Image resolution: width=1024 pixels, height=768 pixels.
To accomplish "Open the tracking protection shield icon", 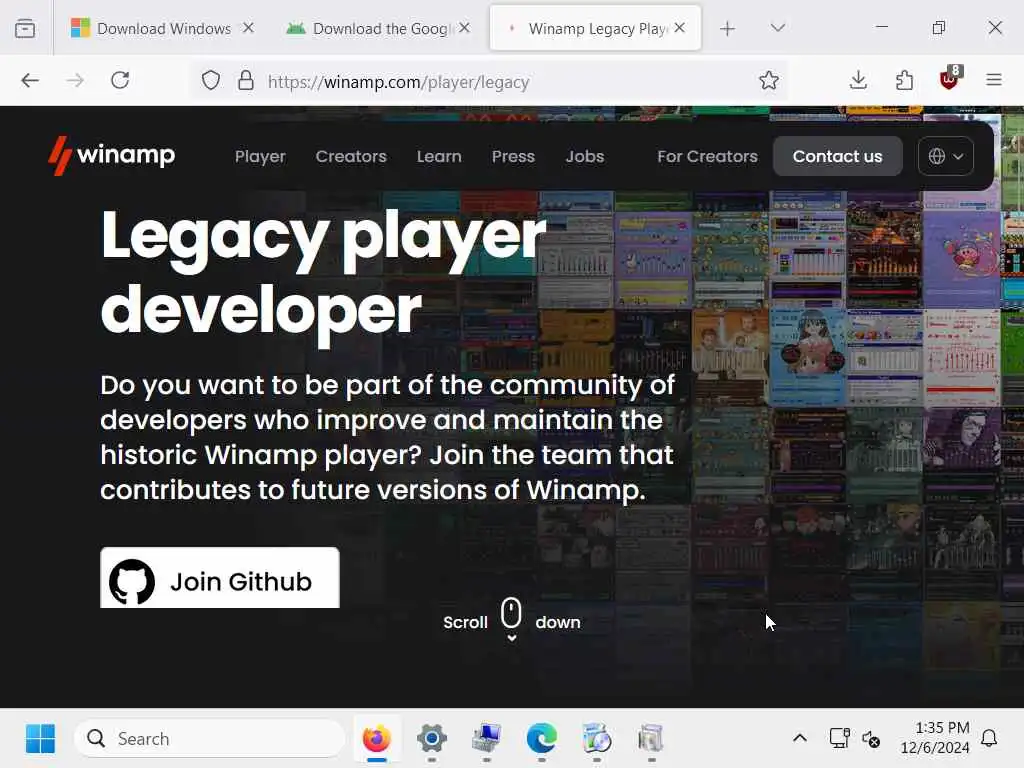I will (x=210, y=81).
